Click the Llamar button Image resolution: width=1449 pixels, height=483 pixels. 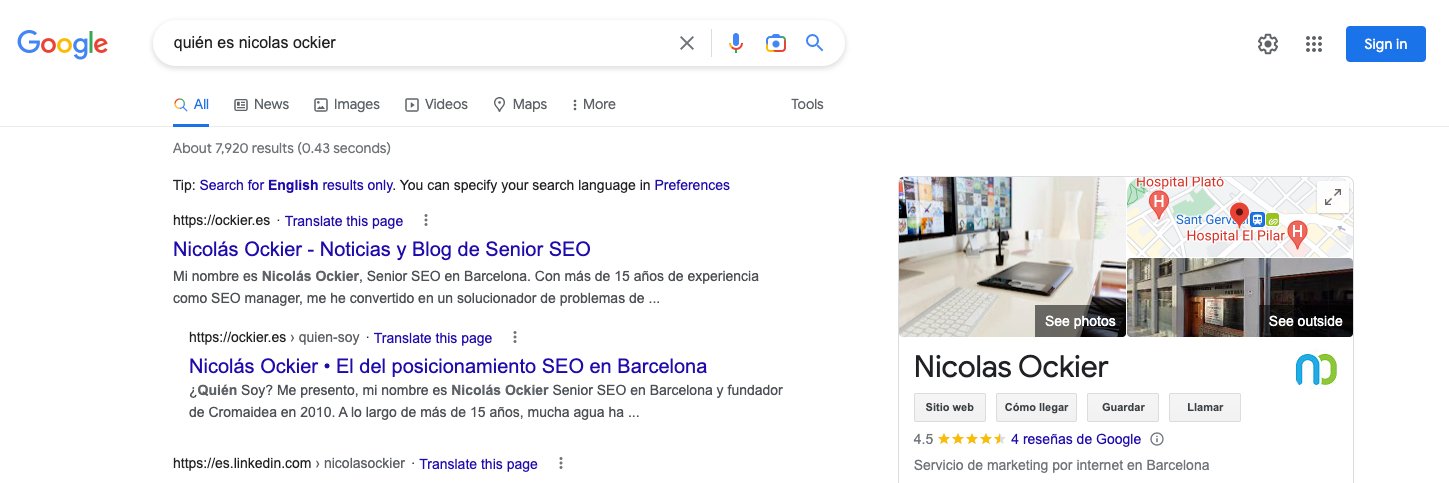point(1204,408)
